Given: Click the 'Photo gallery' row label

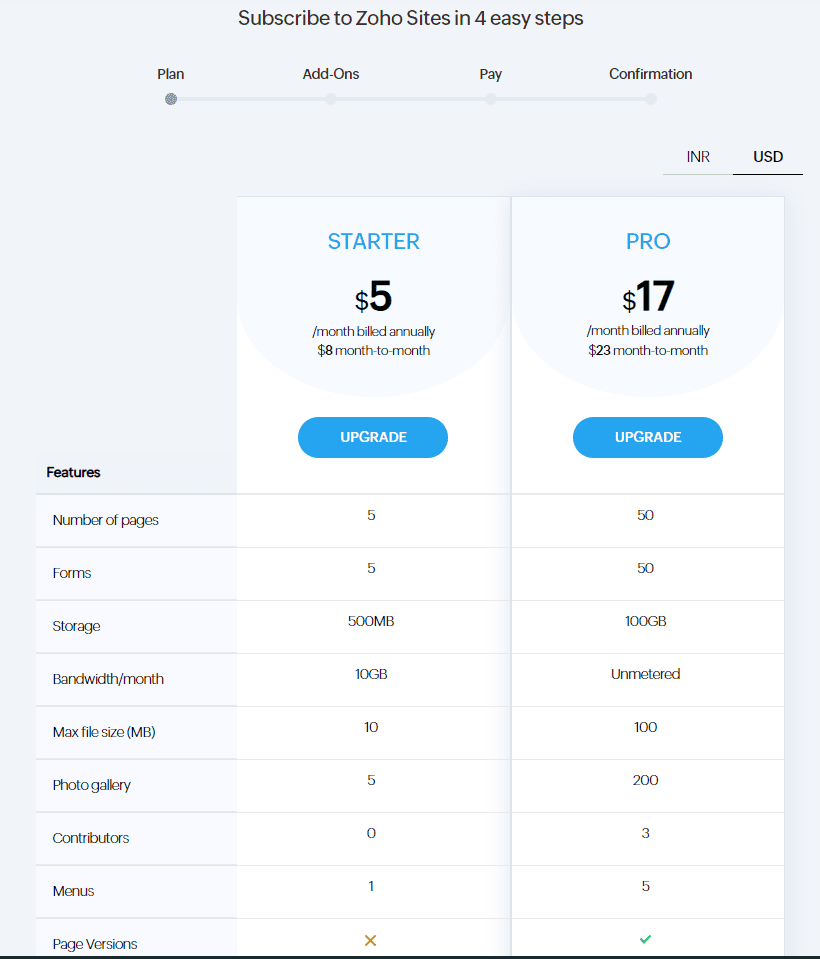Looking at the screenshot, I should (x=92, y=785).
